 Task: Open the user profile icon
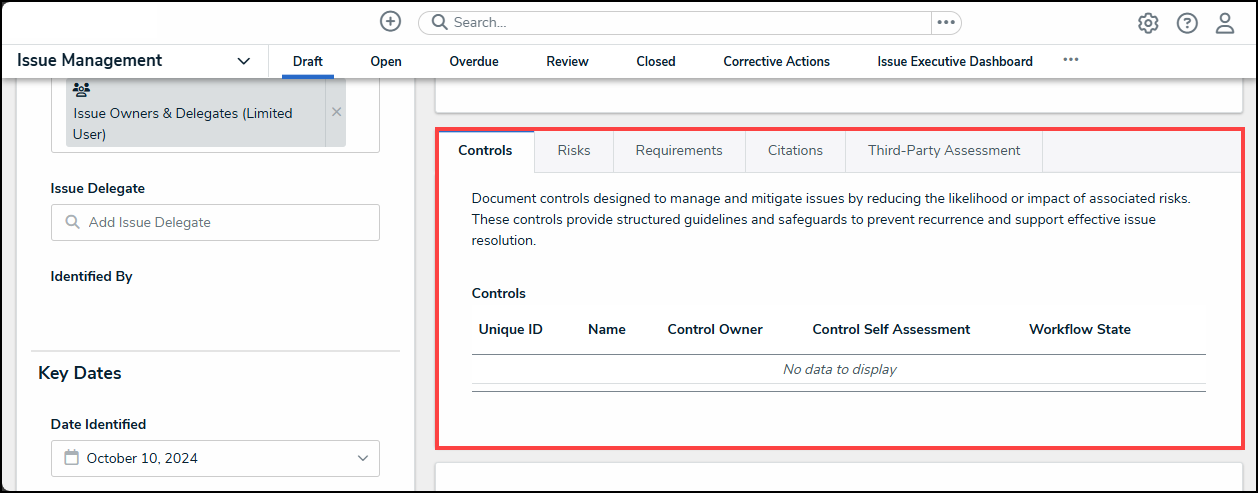[1225, 23]
